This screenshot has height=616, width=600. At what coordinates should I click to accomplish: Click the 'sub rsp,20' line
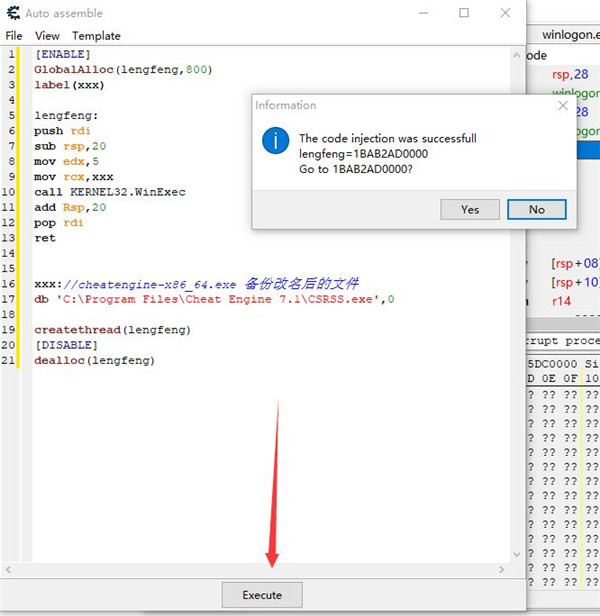coord(70,146)
